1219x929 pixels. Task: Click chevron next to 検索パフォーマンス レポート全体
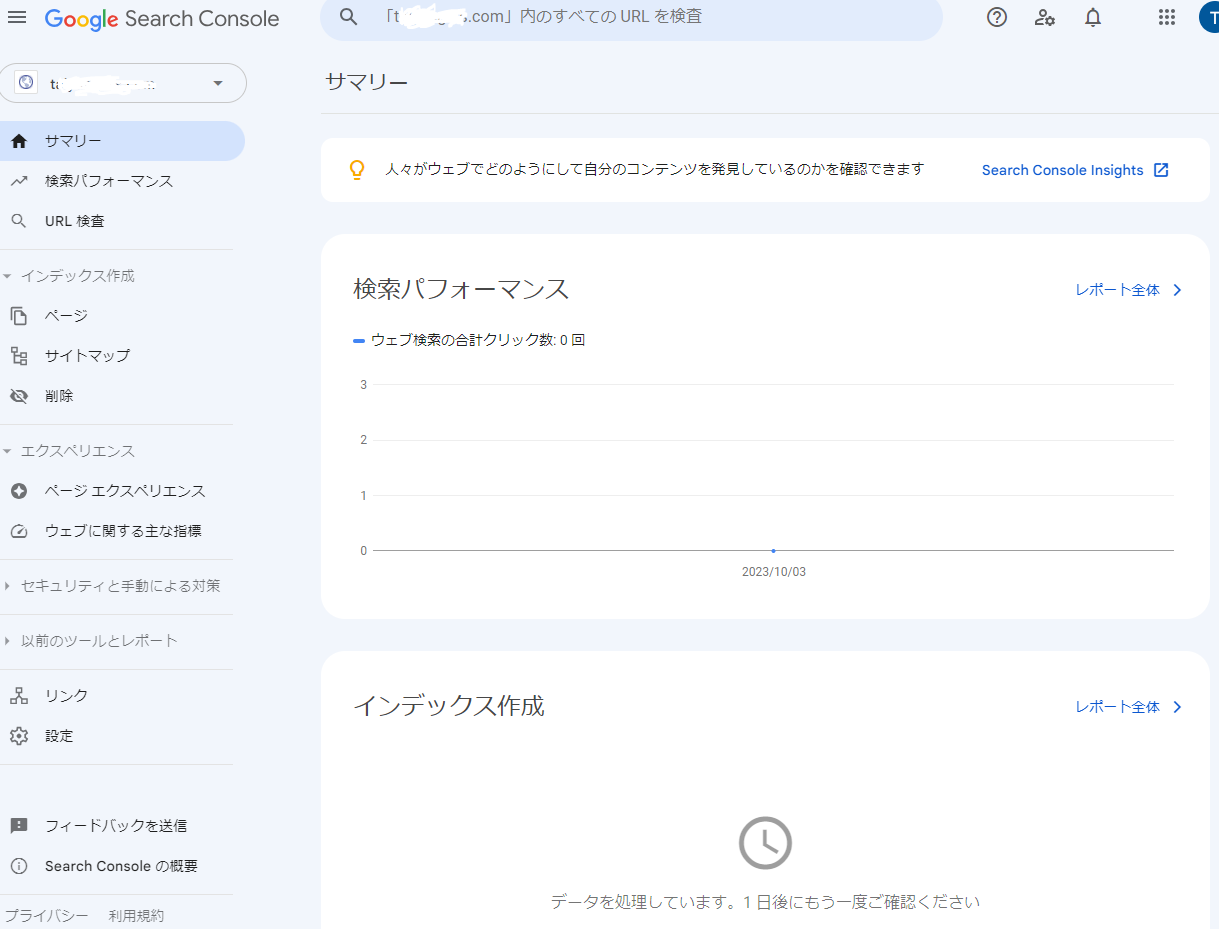coord(1177,290)
